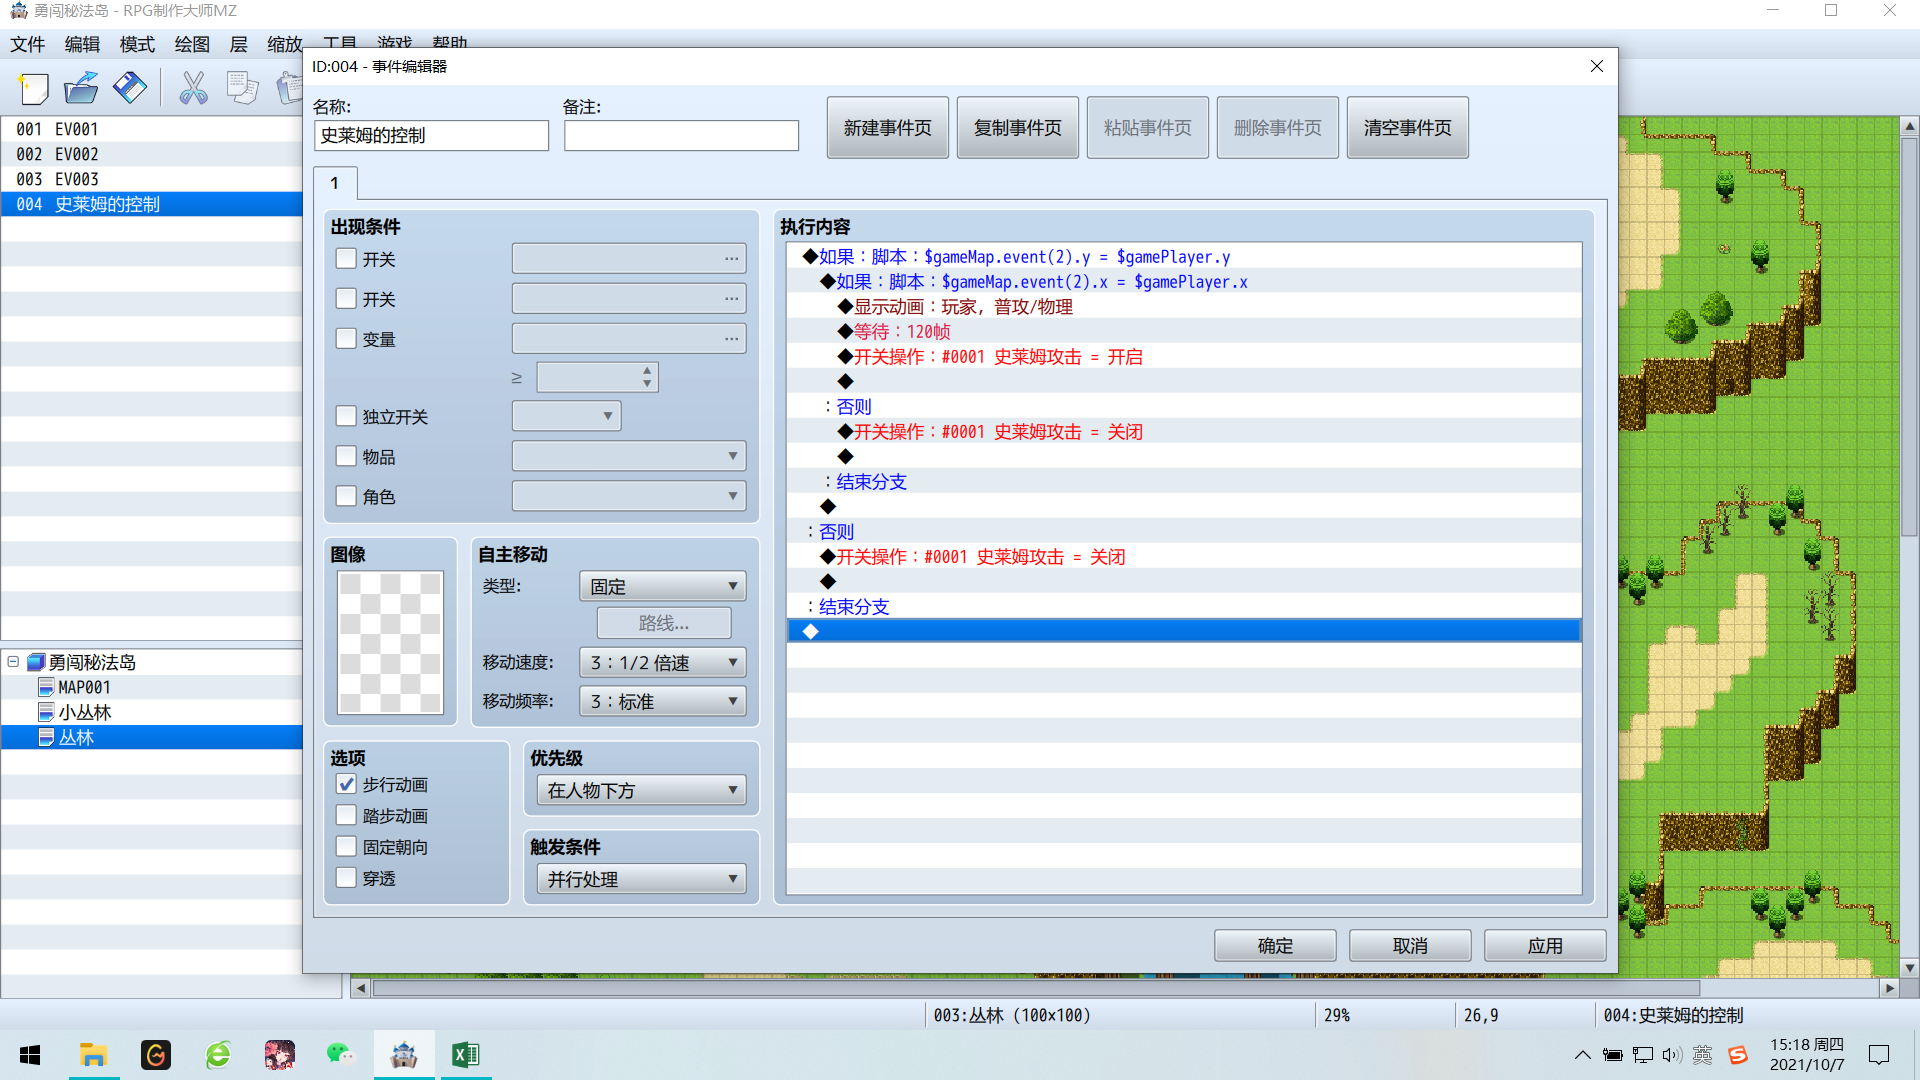Viewport: 1920px width, 1080px height.
Task: Select the 小丛林 map in tree
Action: click(84, 712)
